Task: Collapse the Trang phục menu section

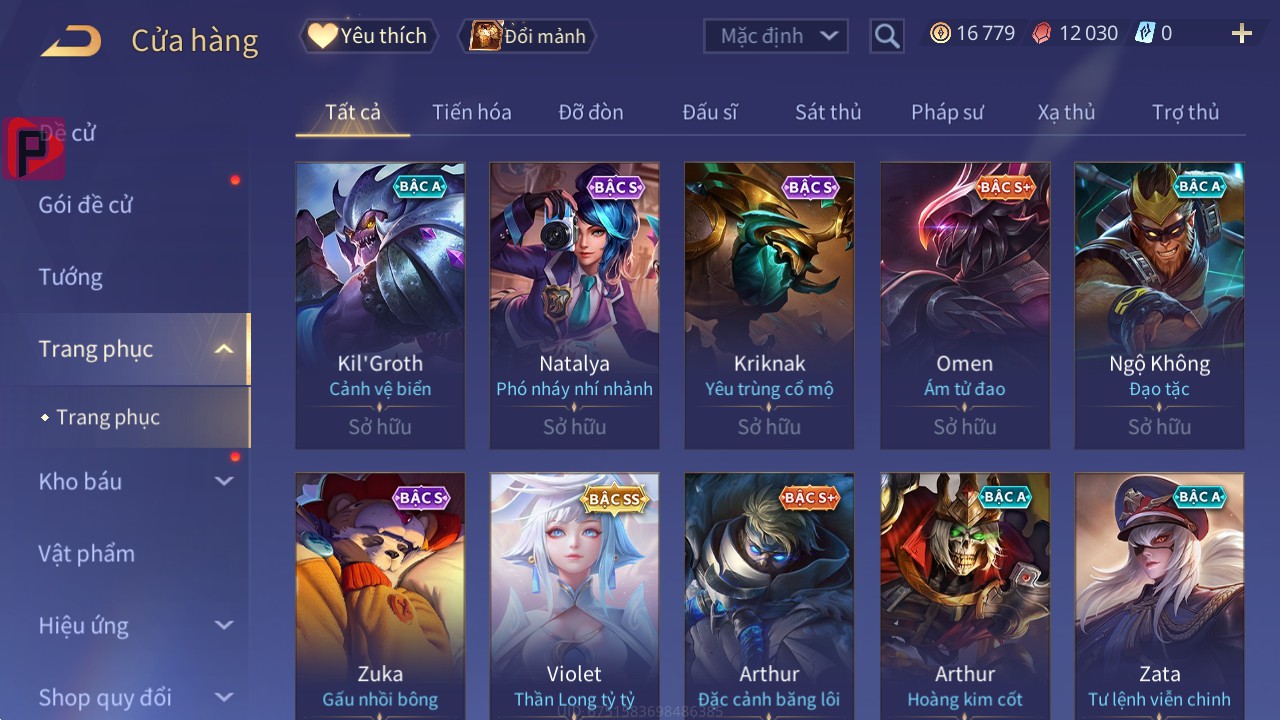Action: pyautogui.click(x=224, y=349)
